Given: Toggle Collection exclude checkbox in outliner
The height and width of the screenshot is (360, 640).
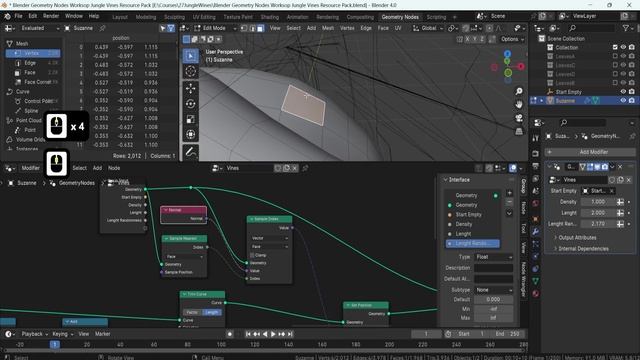Looking at the screenshot, I should (x=615, y=47).
